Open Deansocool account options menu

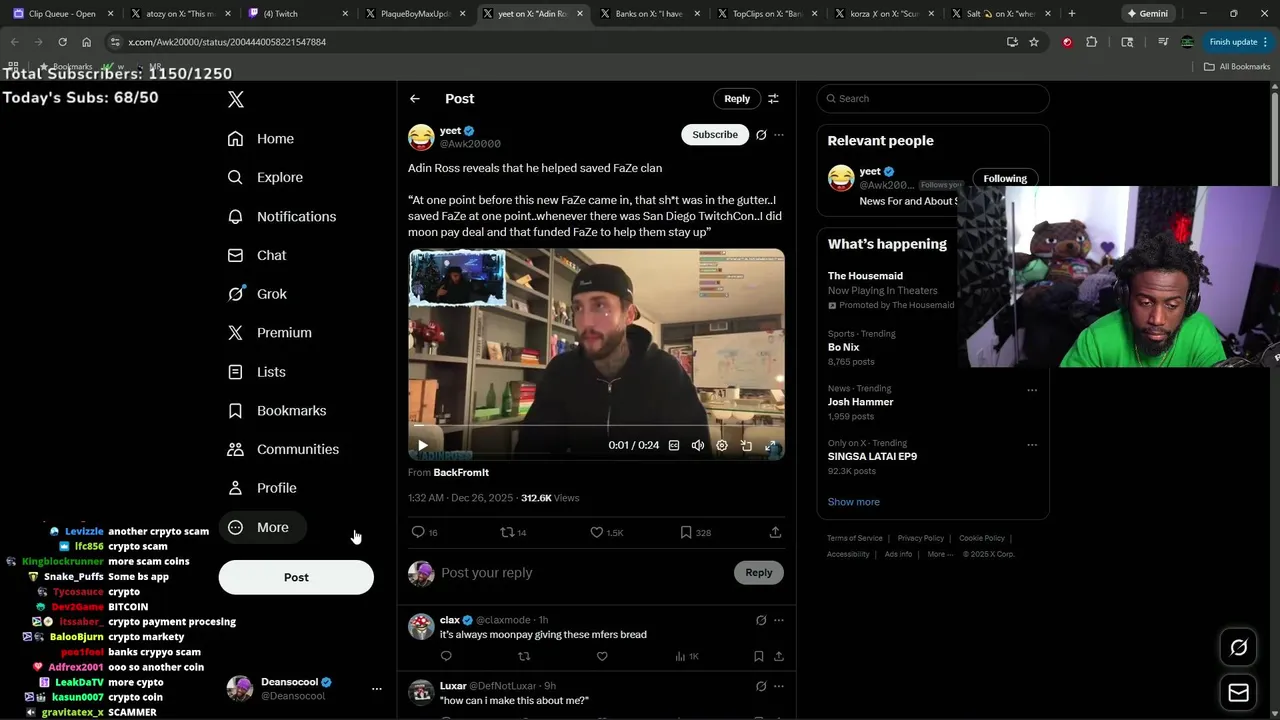coord(377,689)
